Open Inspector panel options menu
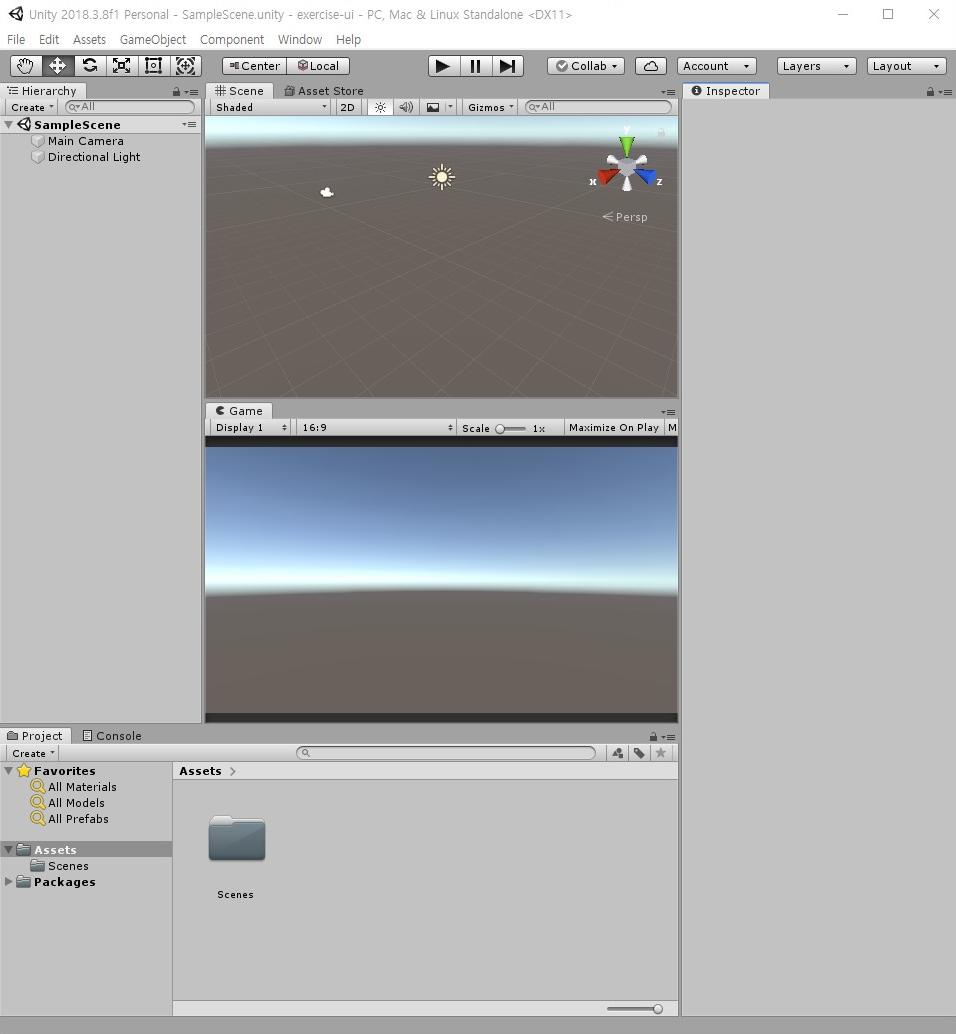This screenshot has width=956, height=1034. point(944,92)
